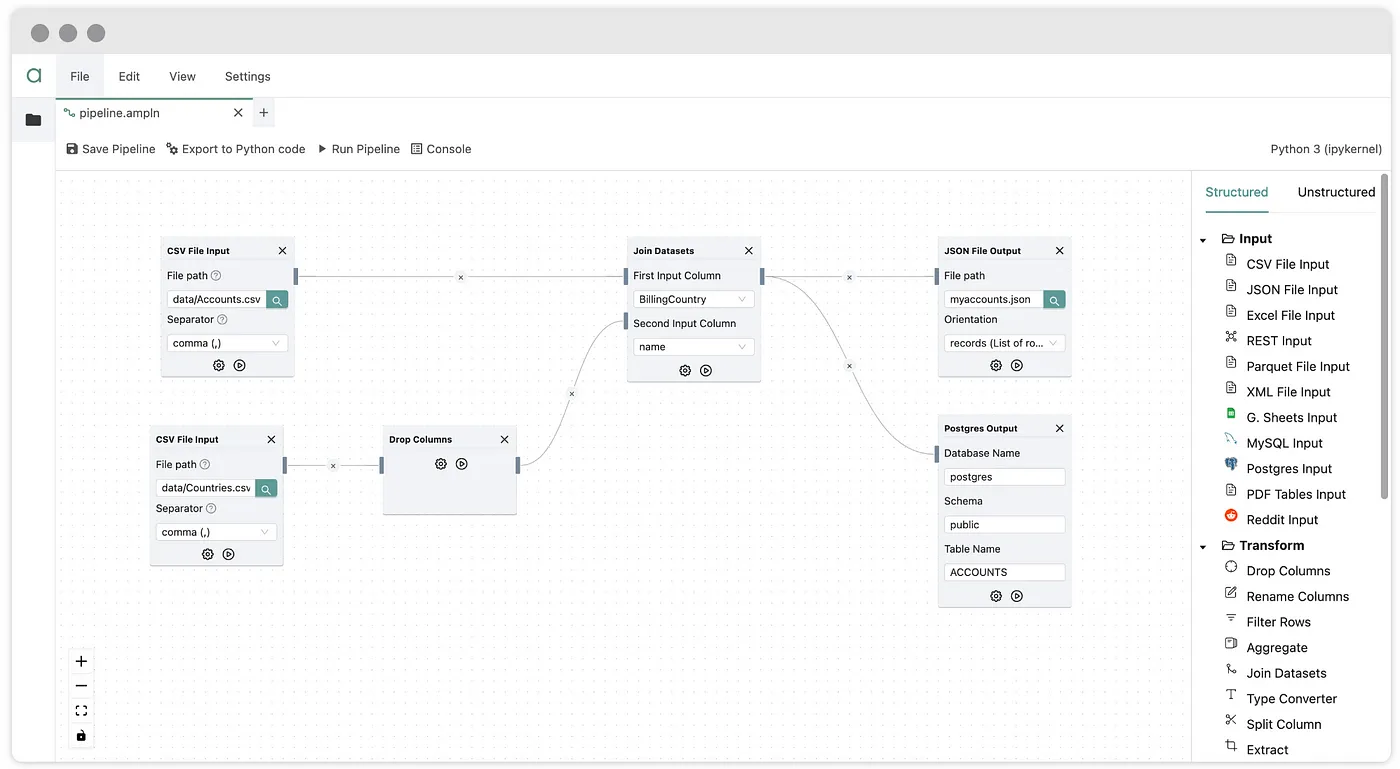Remove the Postgres Output node
Viewport: 1400px width, 769px height.
point(1060,428)
